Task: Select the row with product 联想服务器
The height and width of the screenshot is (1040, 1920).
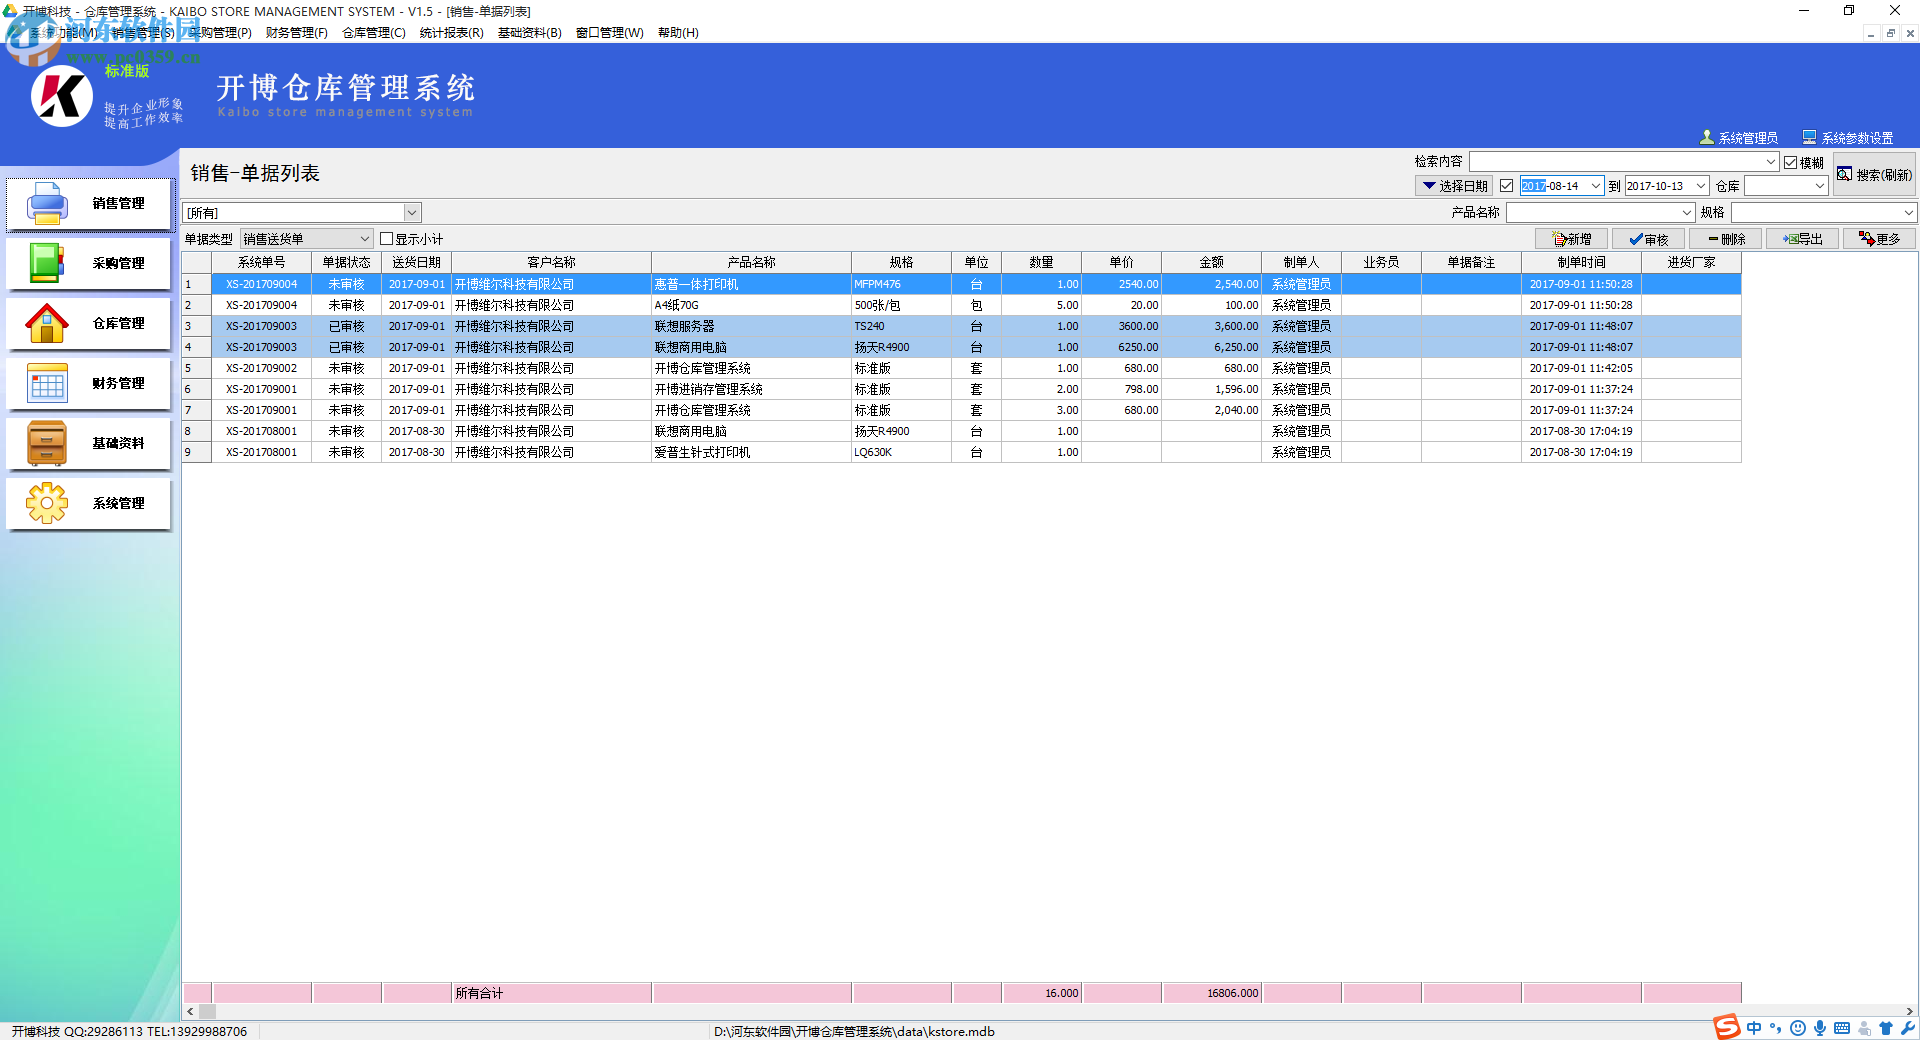Action: click(962, 326)
